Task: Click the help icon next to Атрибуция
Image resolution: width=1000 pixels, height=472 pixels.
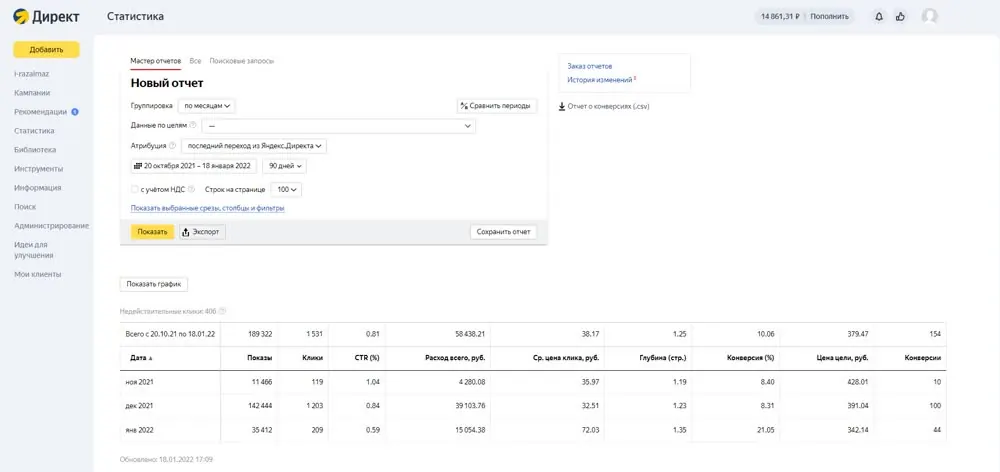Action: point(172,145)
